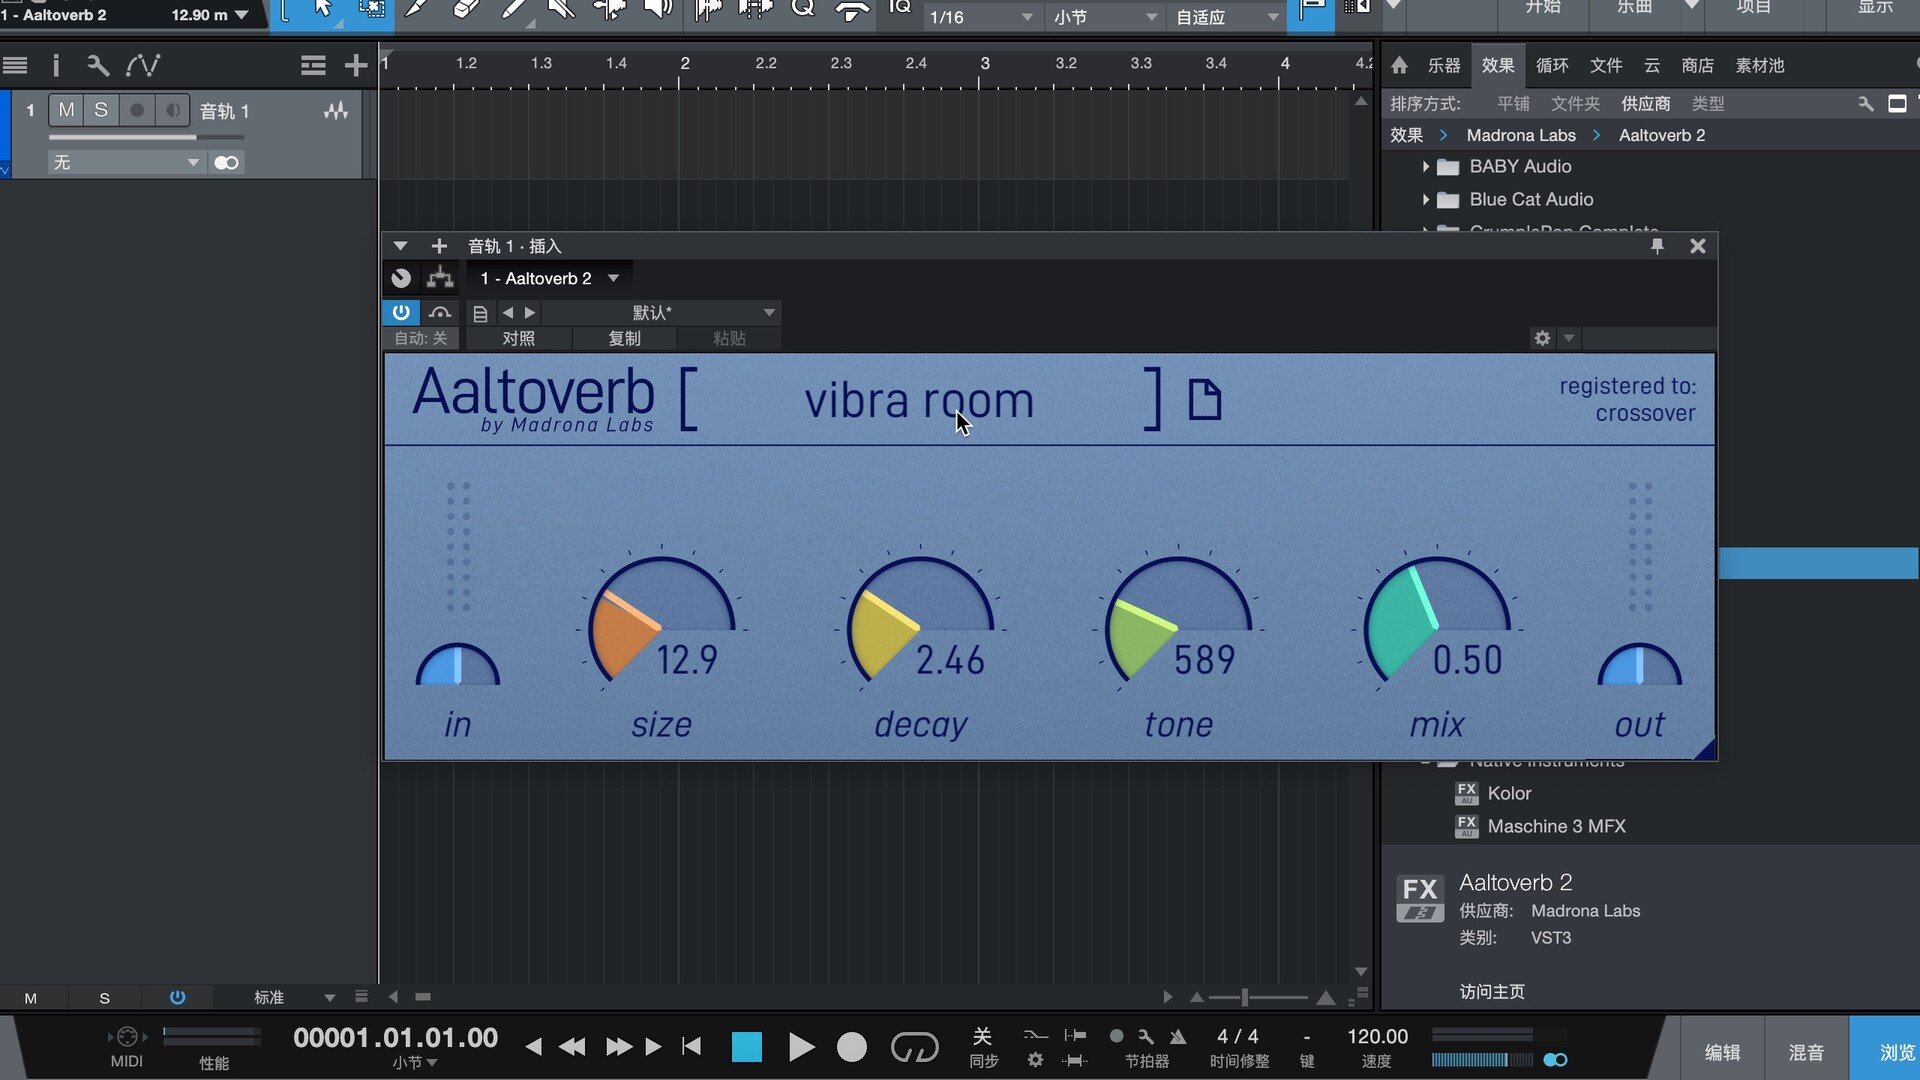
Task: Click the 对照 compare button
Action: [518, 338]
